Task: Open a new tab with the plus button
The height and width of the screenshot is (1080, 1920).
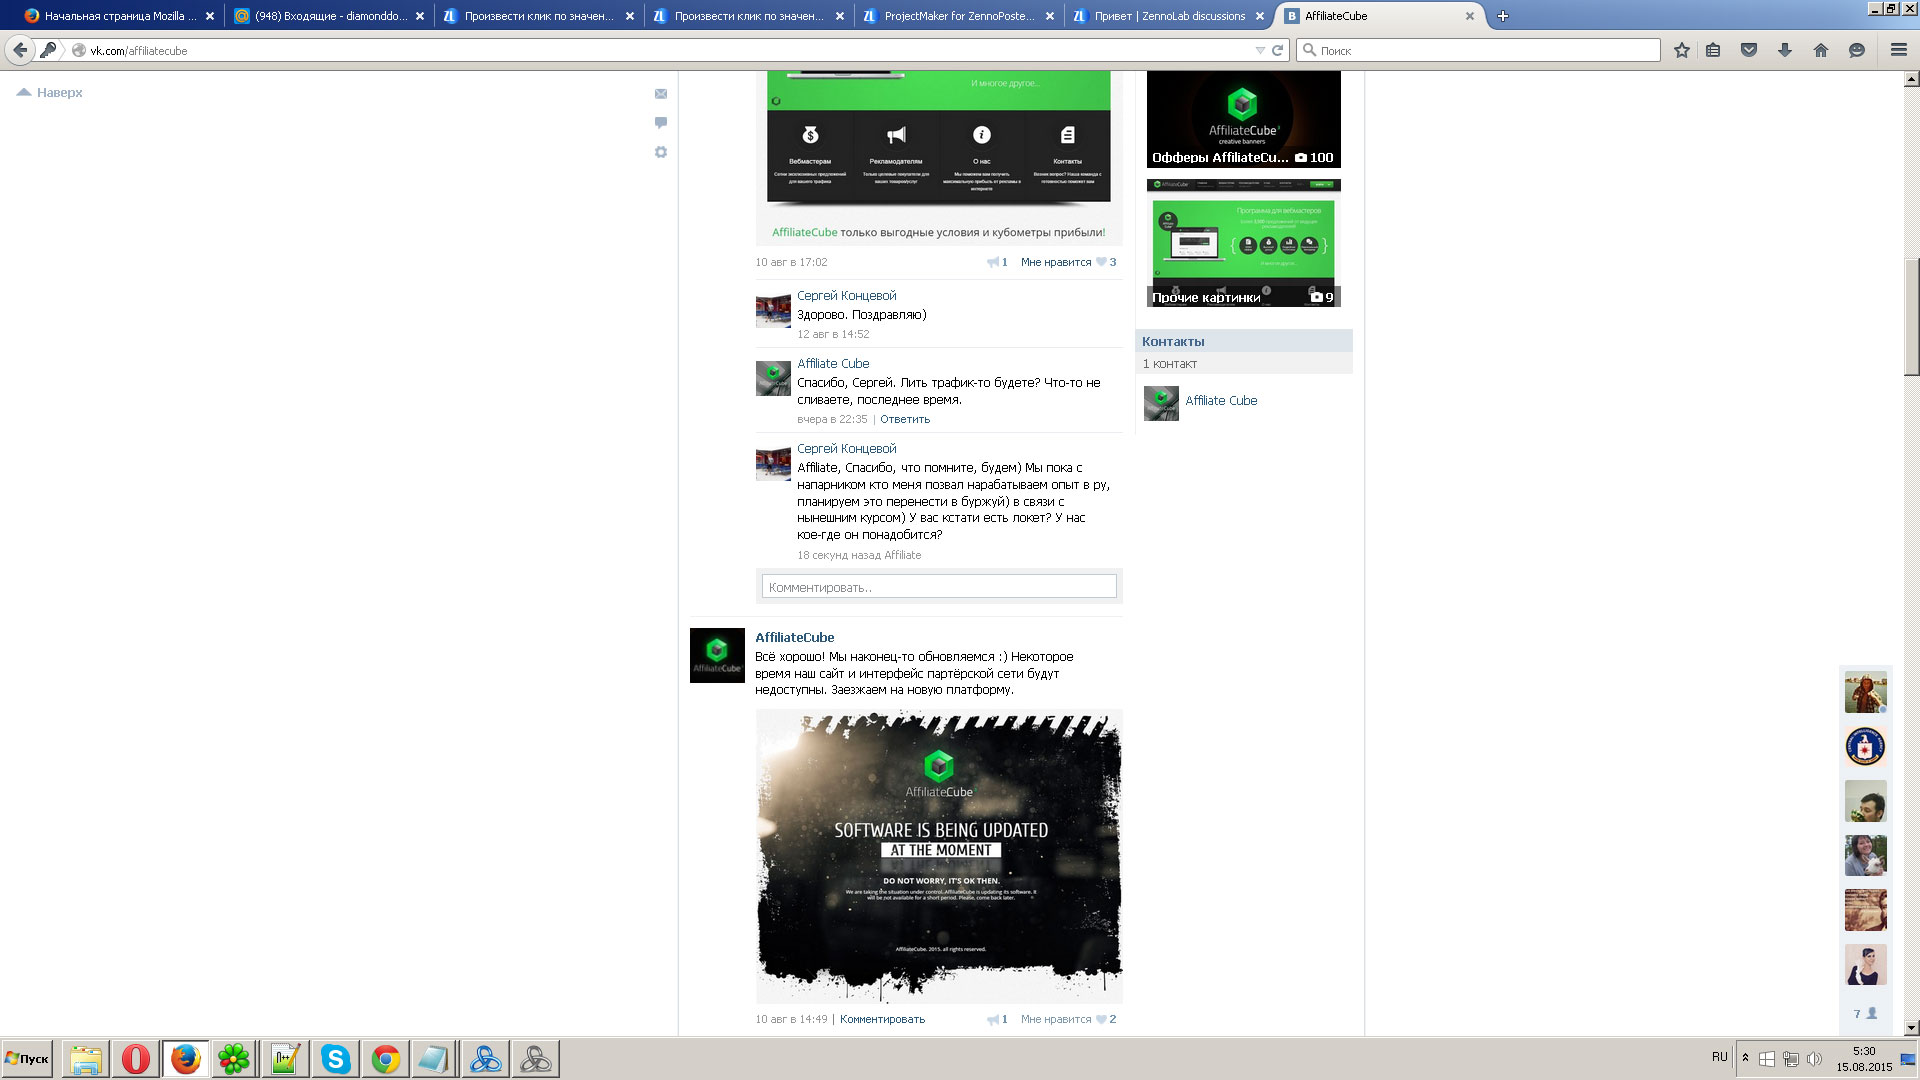Action: coord(1502,16)
